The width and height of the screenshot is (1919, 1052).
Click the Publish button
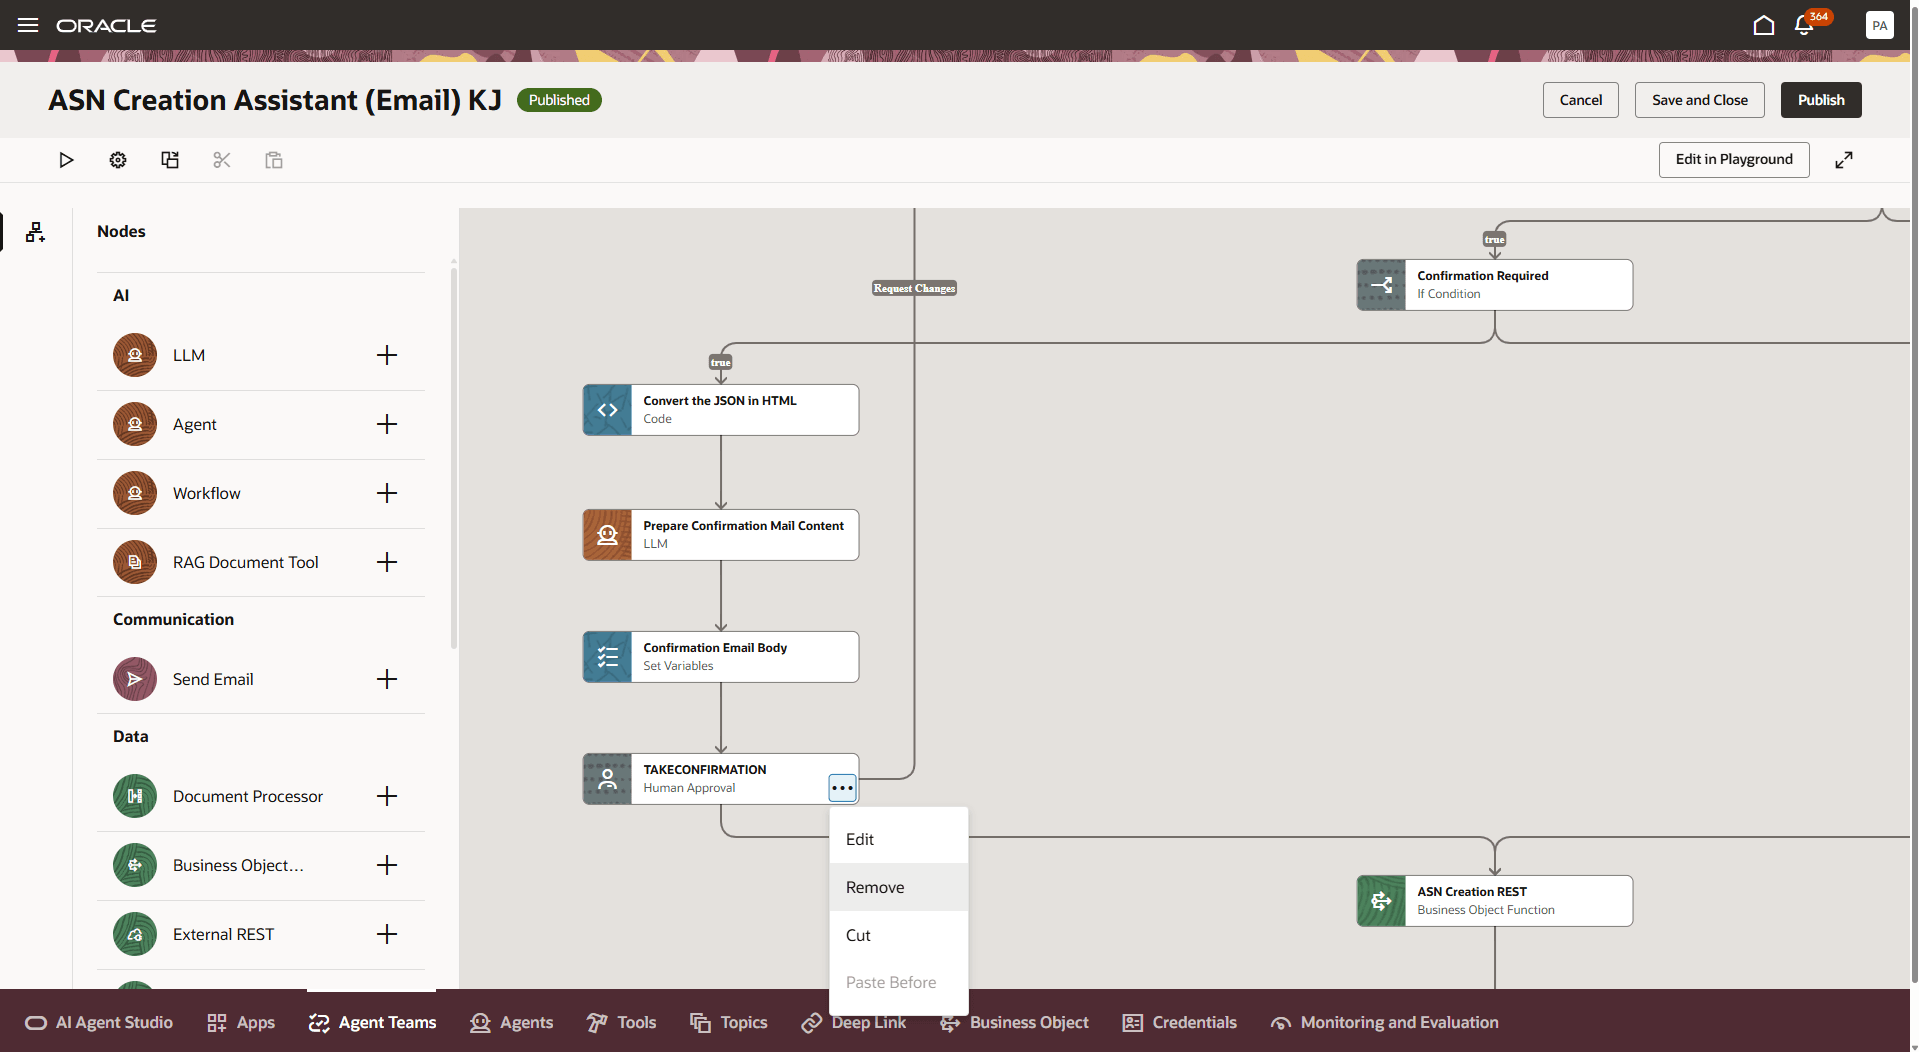(1821, 100)
